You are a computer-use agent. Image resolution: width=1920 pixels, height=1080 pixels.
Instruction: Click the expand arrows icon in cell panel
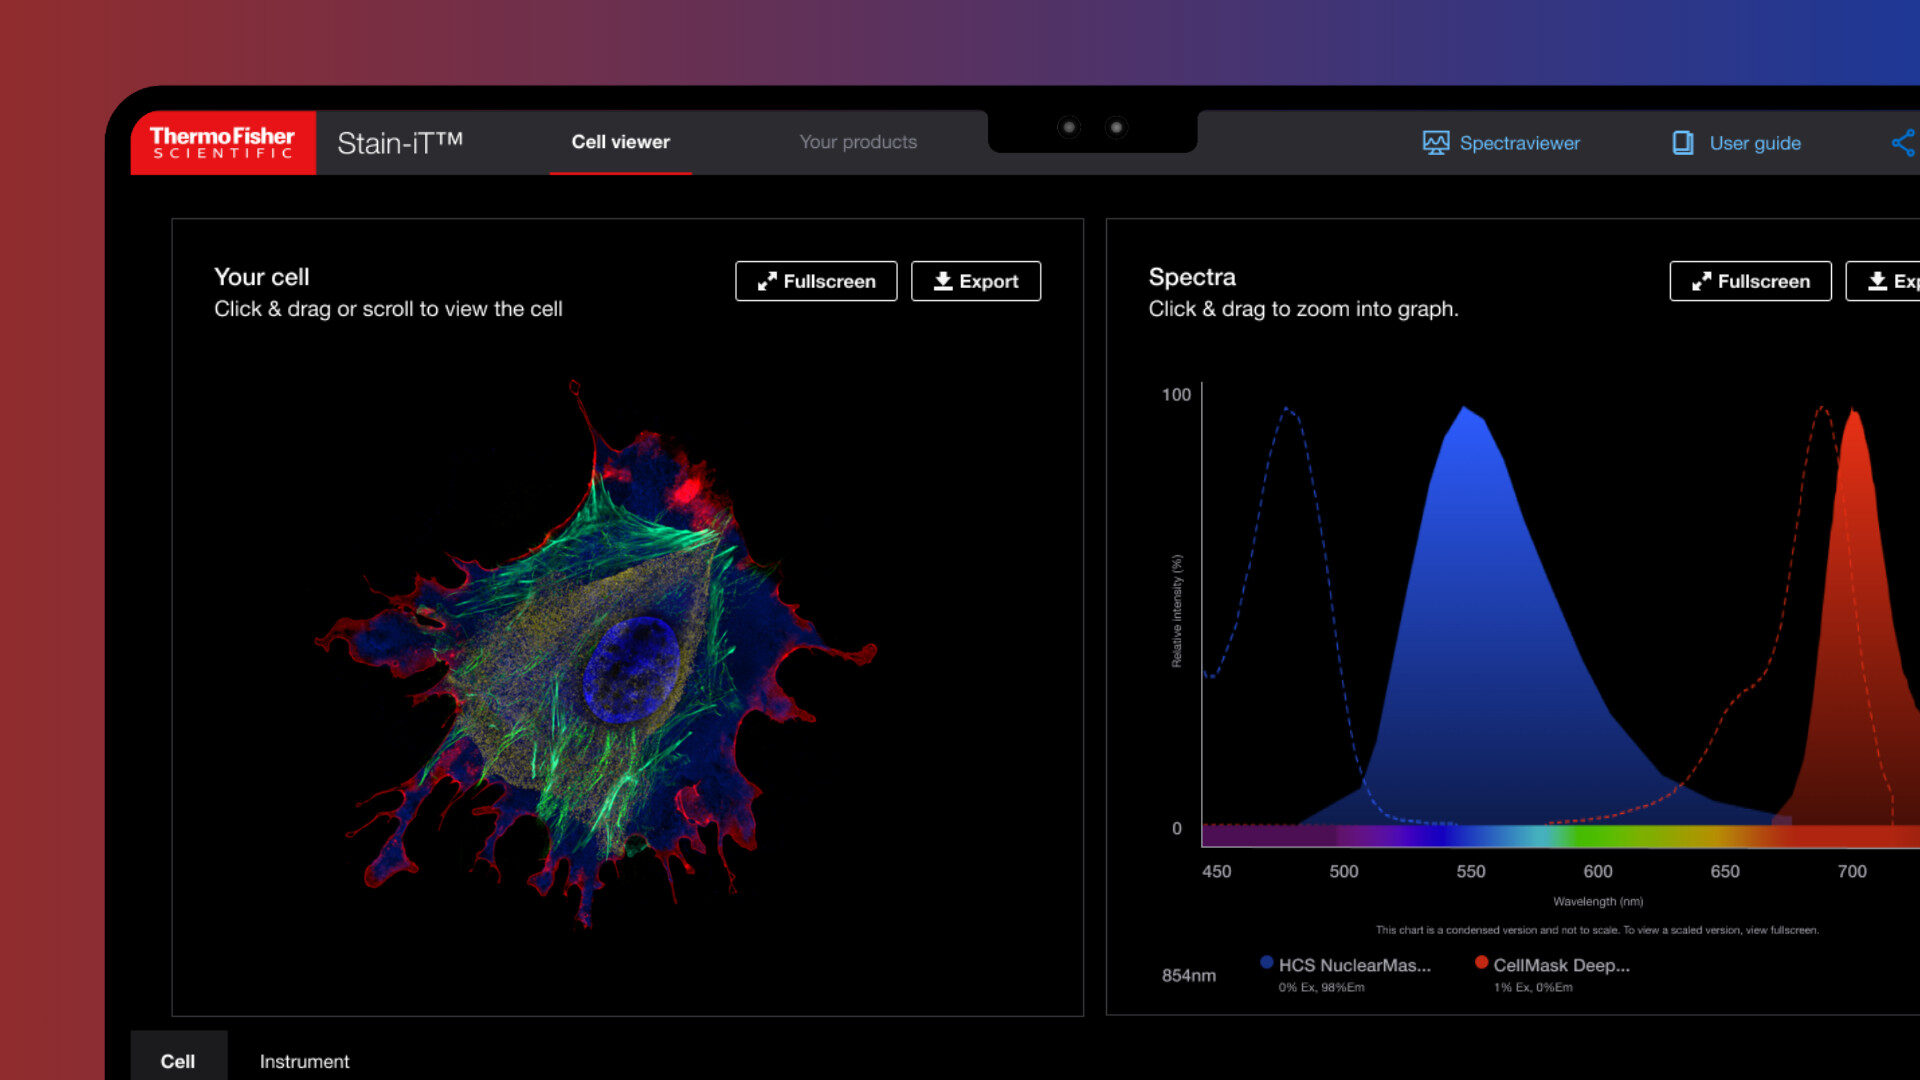pyautogui.click(x=766, y=282)
